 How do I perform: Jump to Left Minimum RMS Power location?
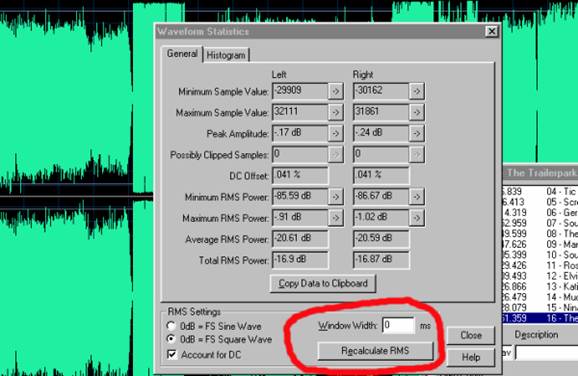click(335, 196)
